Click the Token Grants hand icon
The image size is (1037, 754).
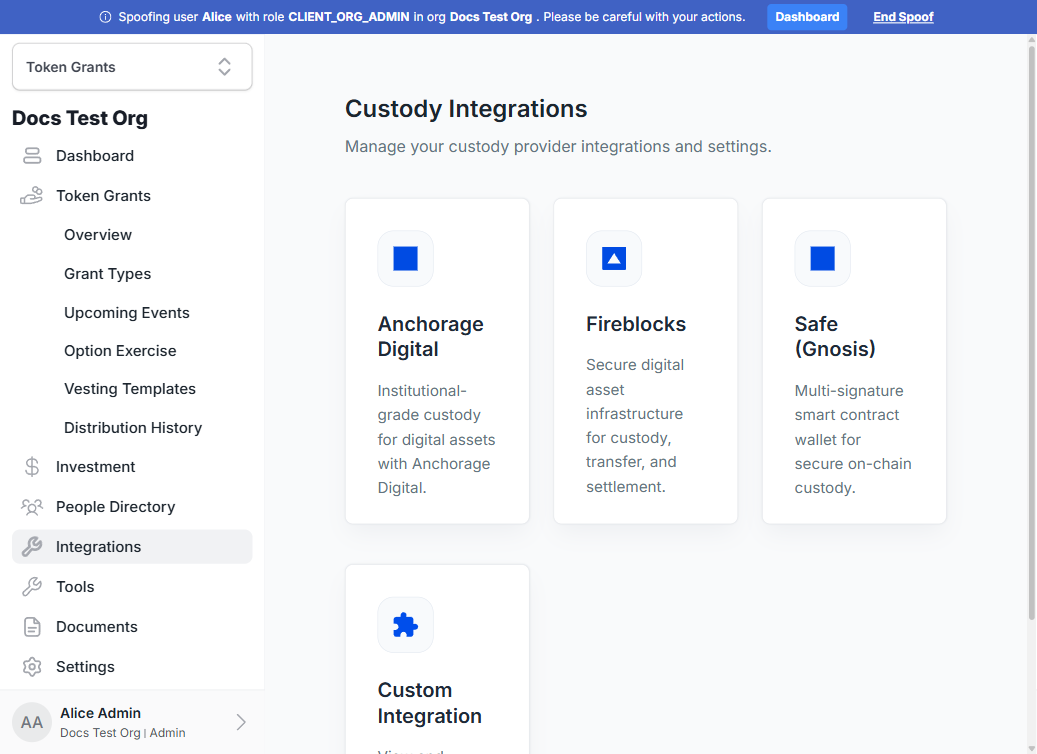(32, 196)
